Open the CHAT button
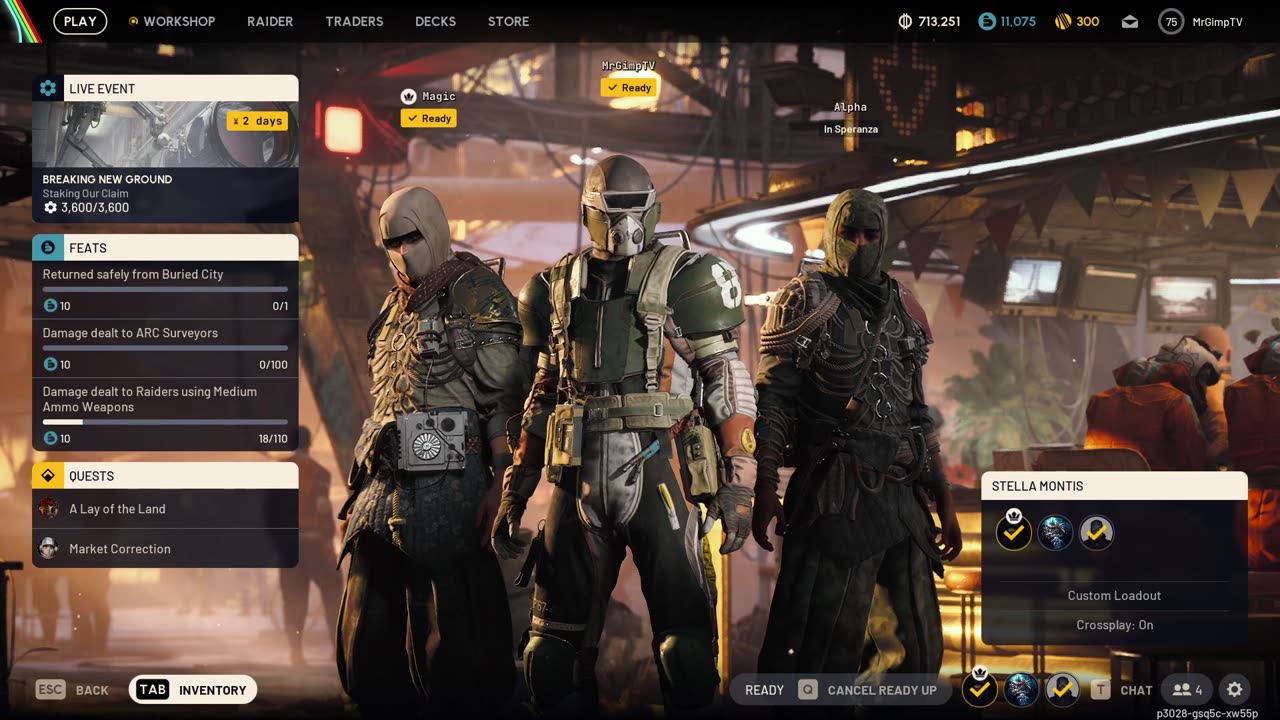 (1136, 690)
